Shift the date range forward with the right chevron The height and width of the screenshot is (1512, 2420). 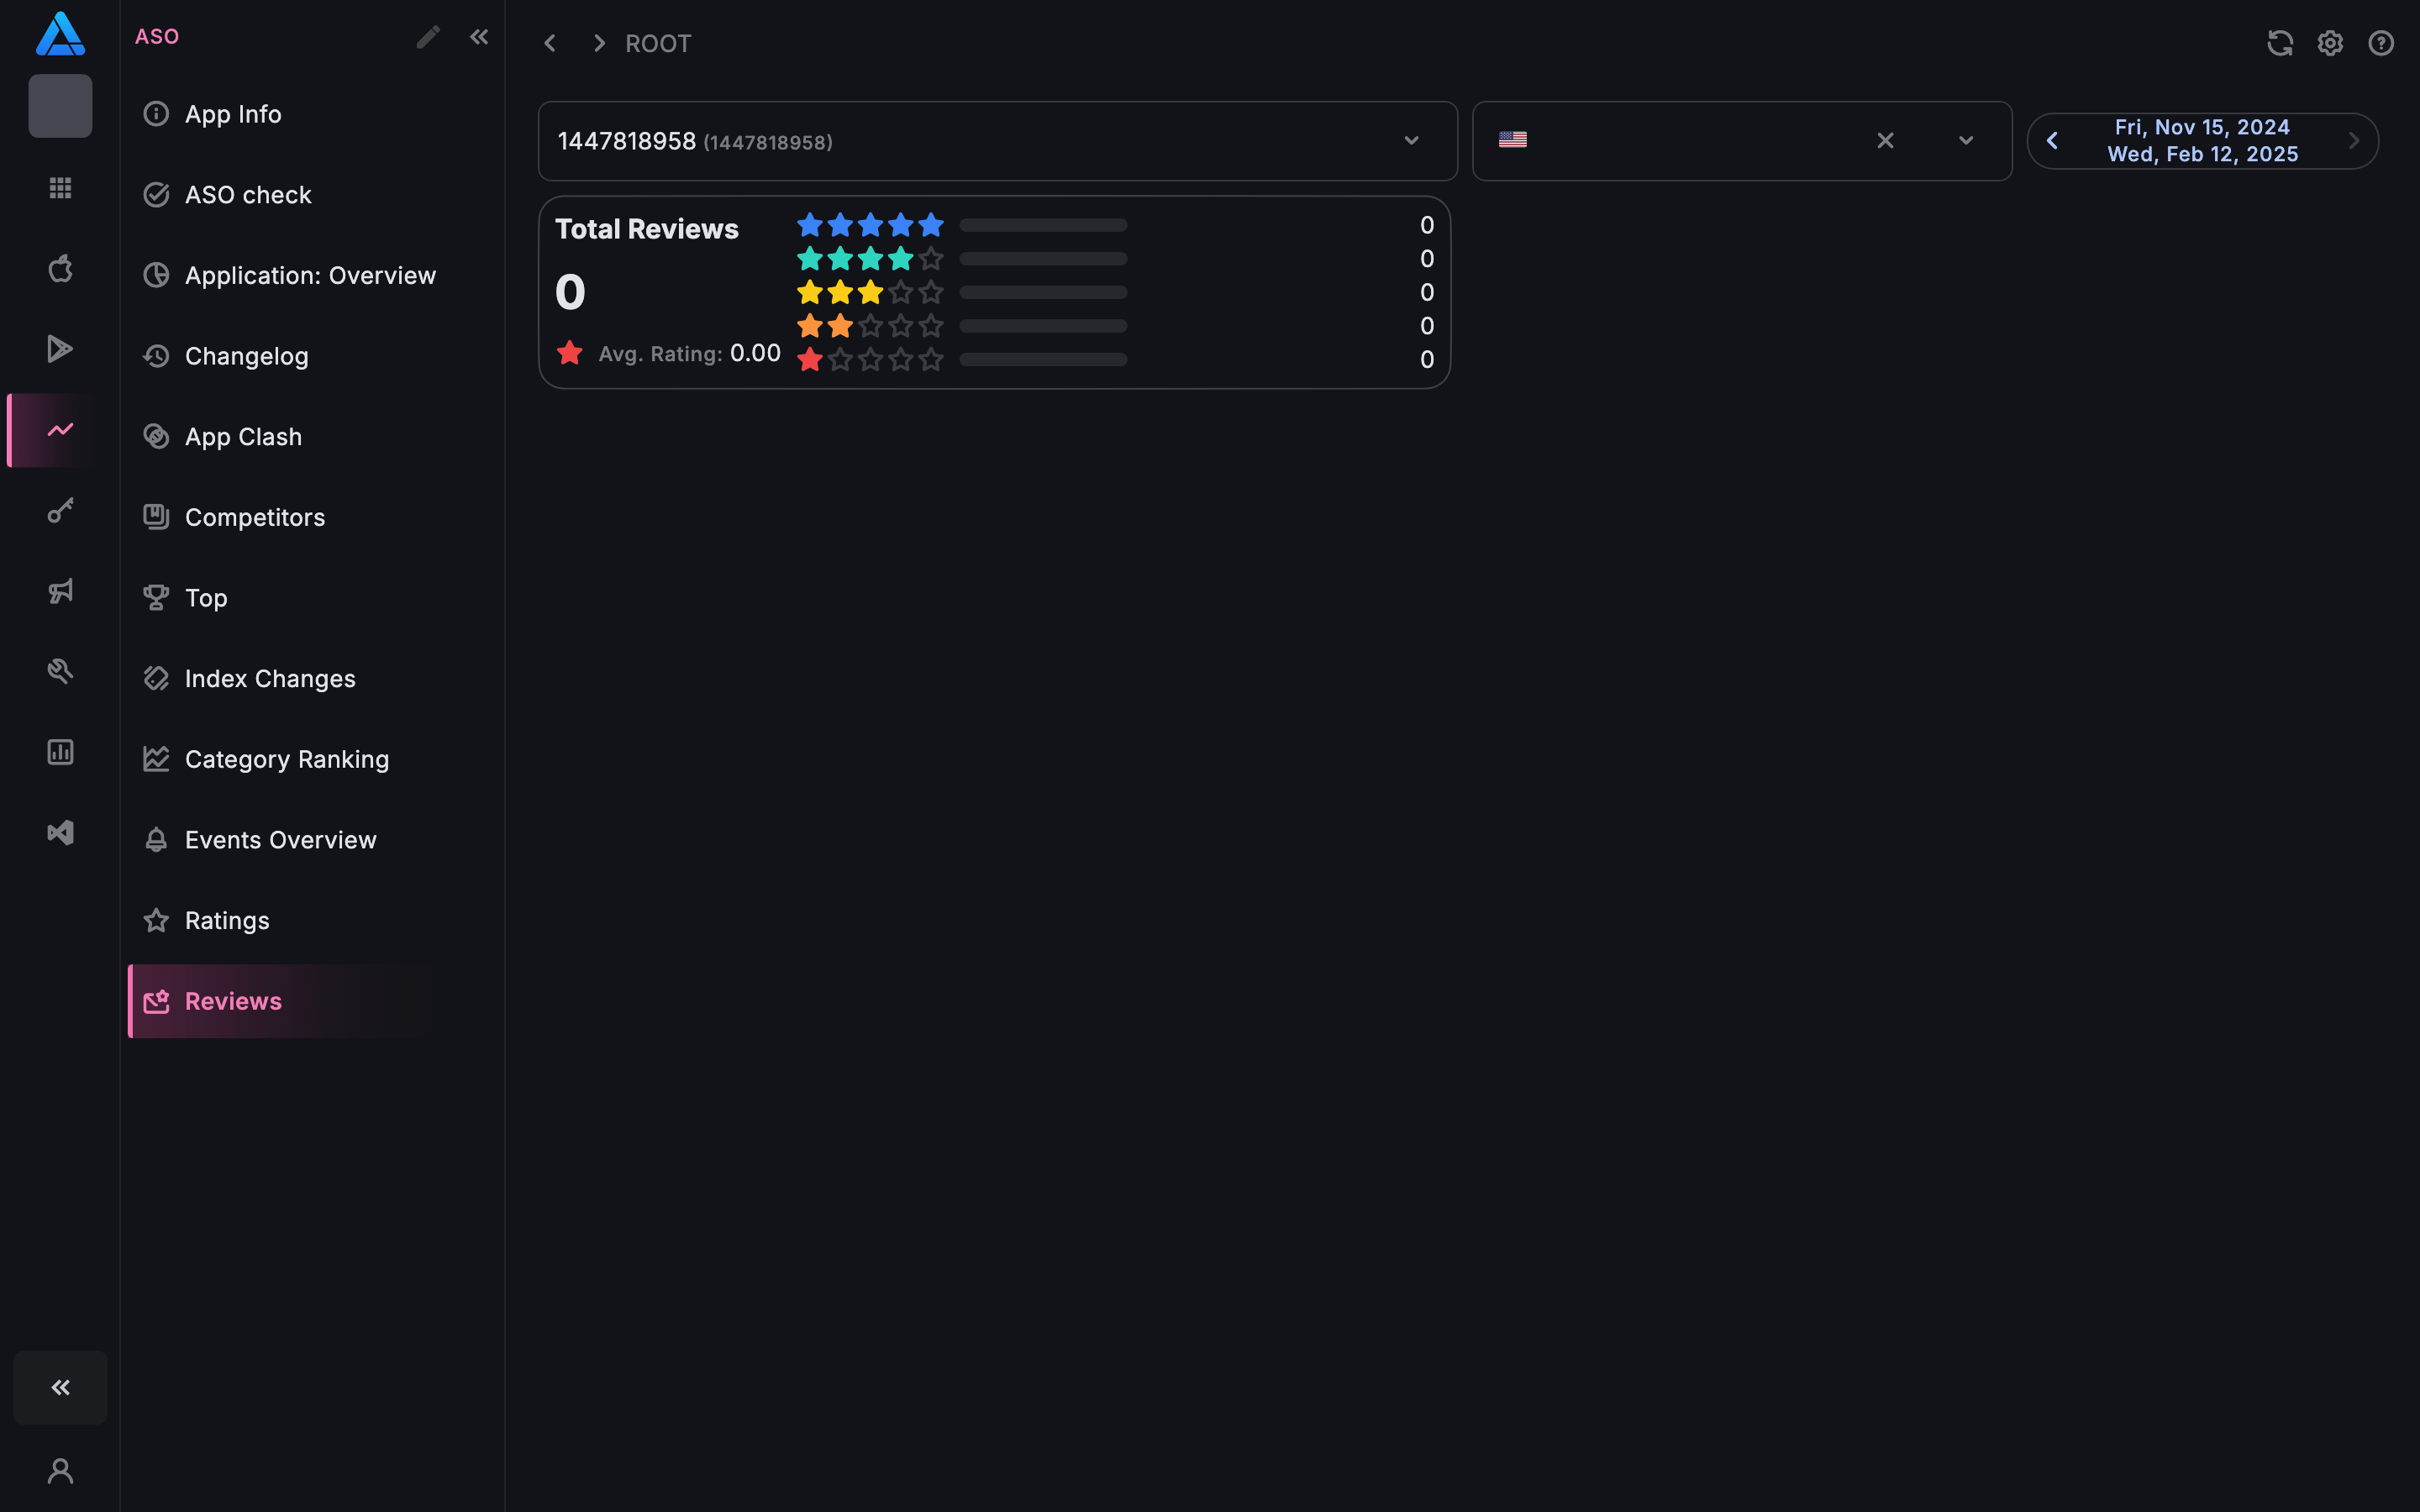click(x=2354, y=141)
